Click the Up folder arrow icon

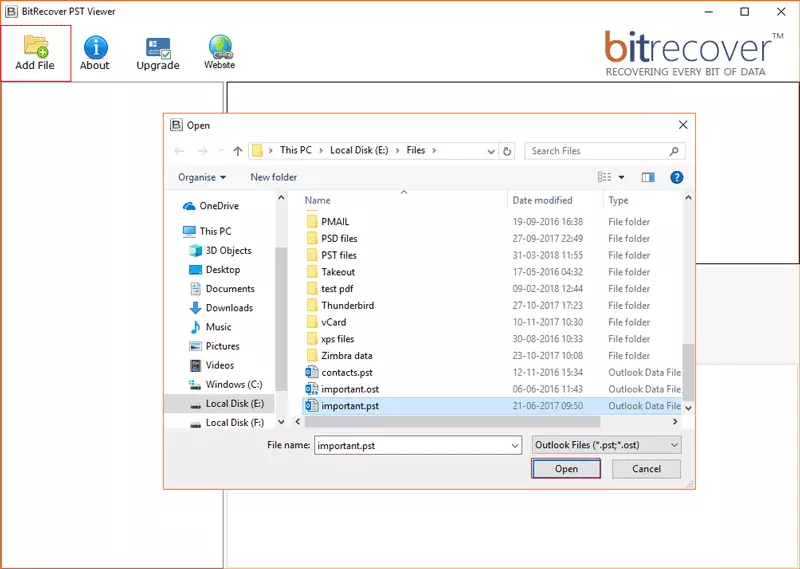tap(237, 151)
